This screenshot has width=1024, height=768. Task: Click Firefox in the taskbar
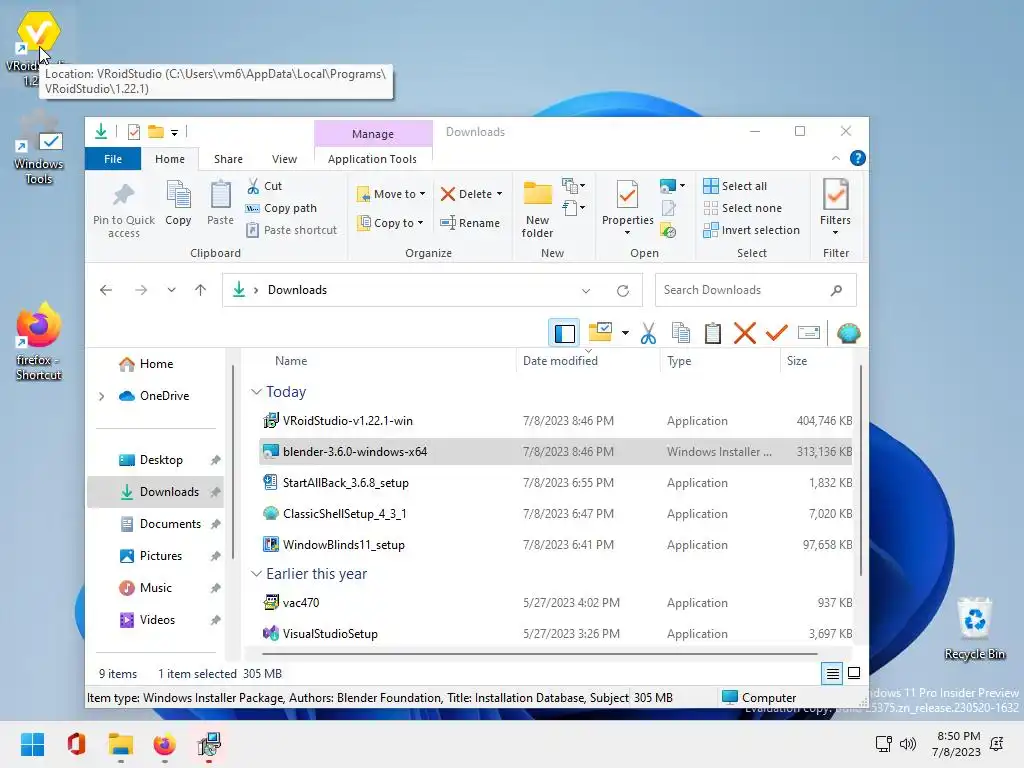click(x=165, y=744)
